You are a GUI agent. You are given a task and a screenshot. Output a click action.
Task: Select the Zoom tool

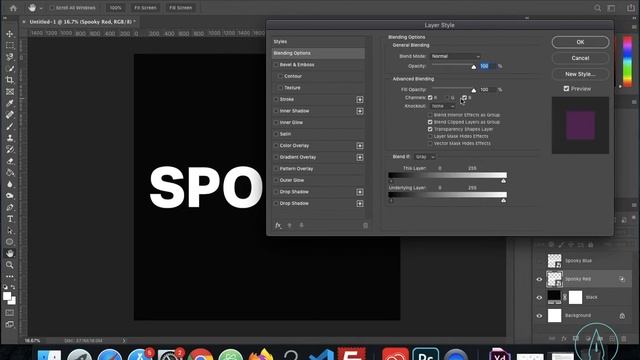coord(10,265)
